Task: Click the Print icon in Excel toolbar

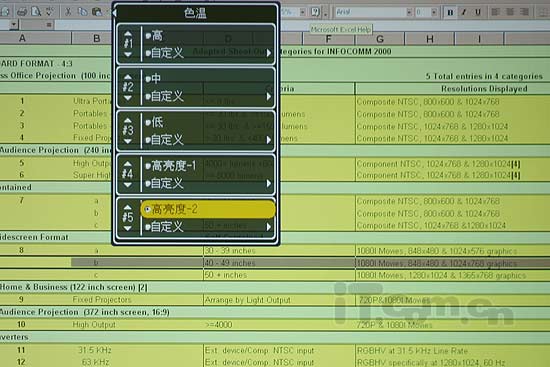Action: point(22,12)
